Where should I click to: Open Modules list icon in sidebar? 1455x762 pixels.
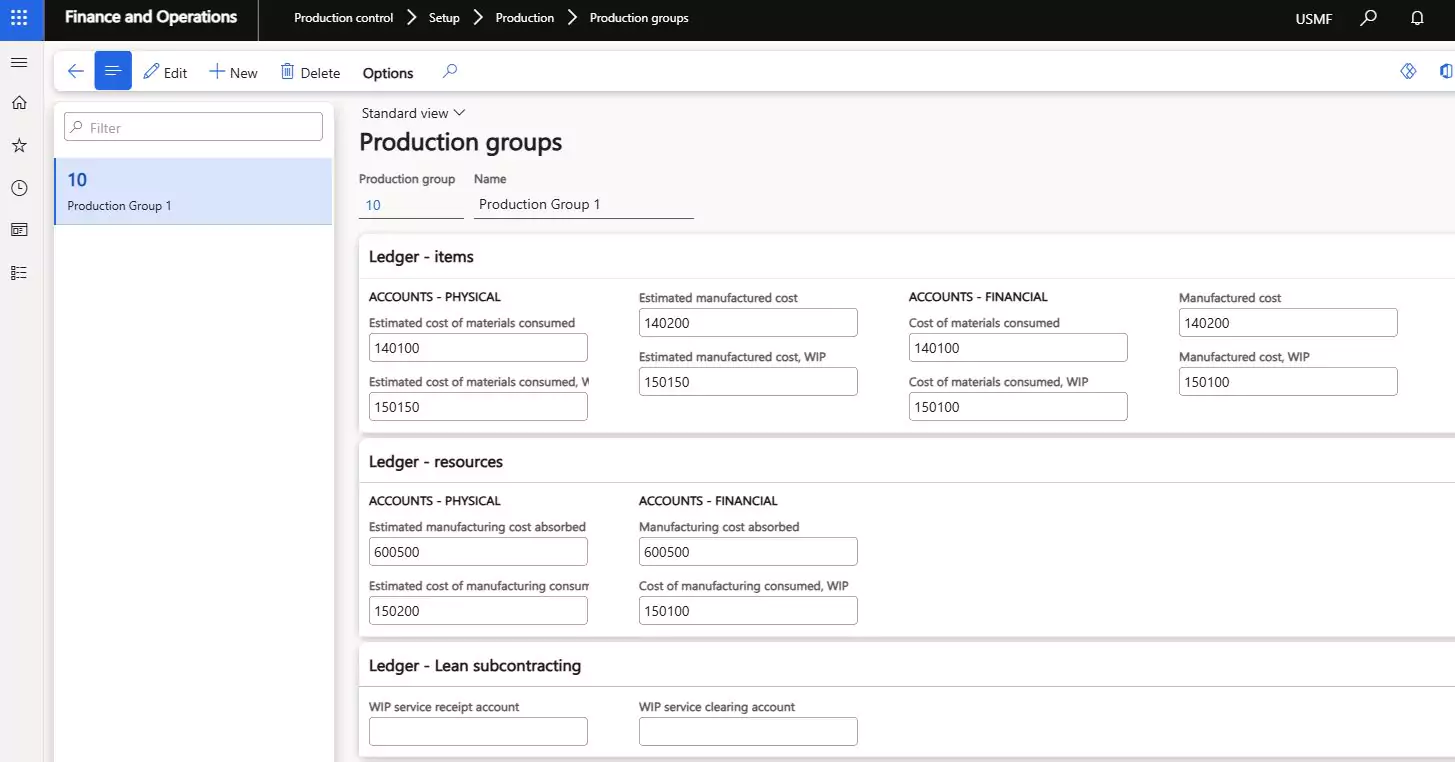point(19,273)
